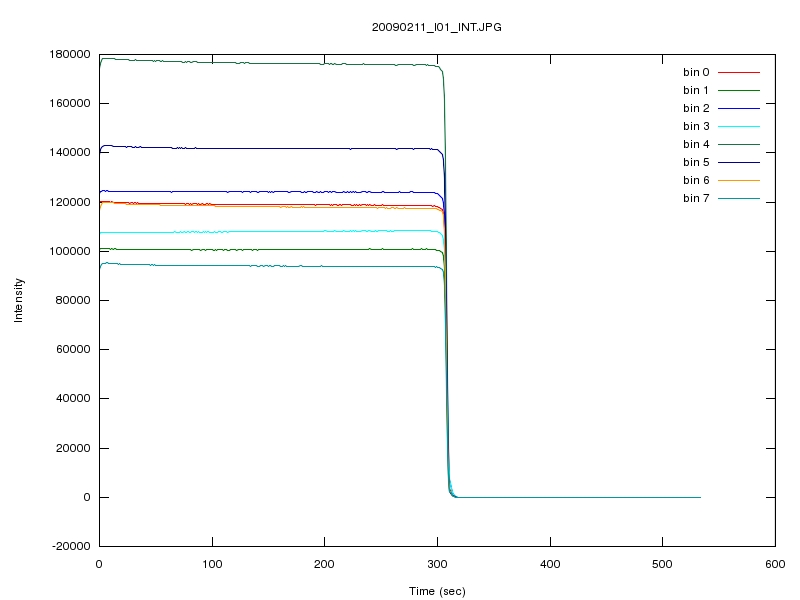Click the 400 x-axis tick label
The width and height of the screenshot is (800, 600).
pyautogui.click(x=550, y=564)
